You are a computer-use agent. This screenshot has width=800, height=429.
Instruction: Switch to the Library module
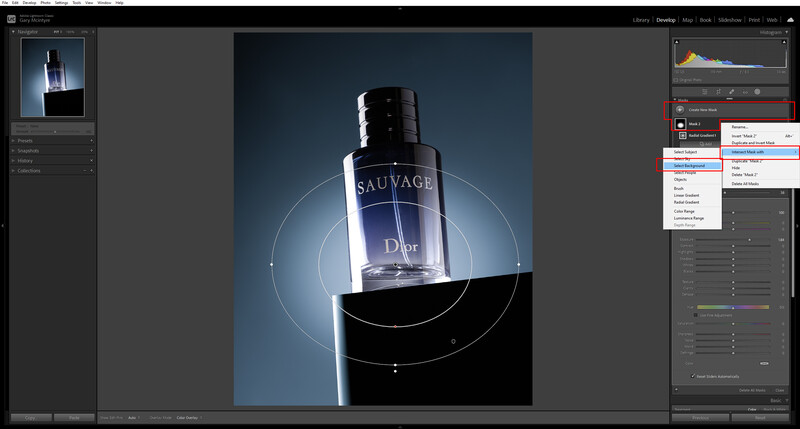point(641,20)
